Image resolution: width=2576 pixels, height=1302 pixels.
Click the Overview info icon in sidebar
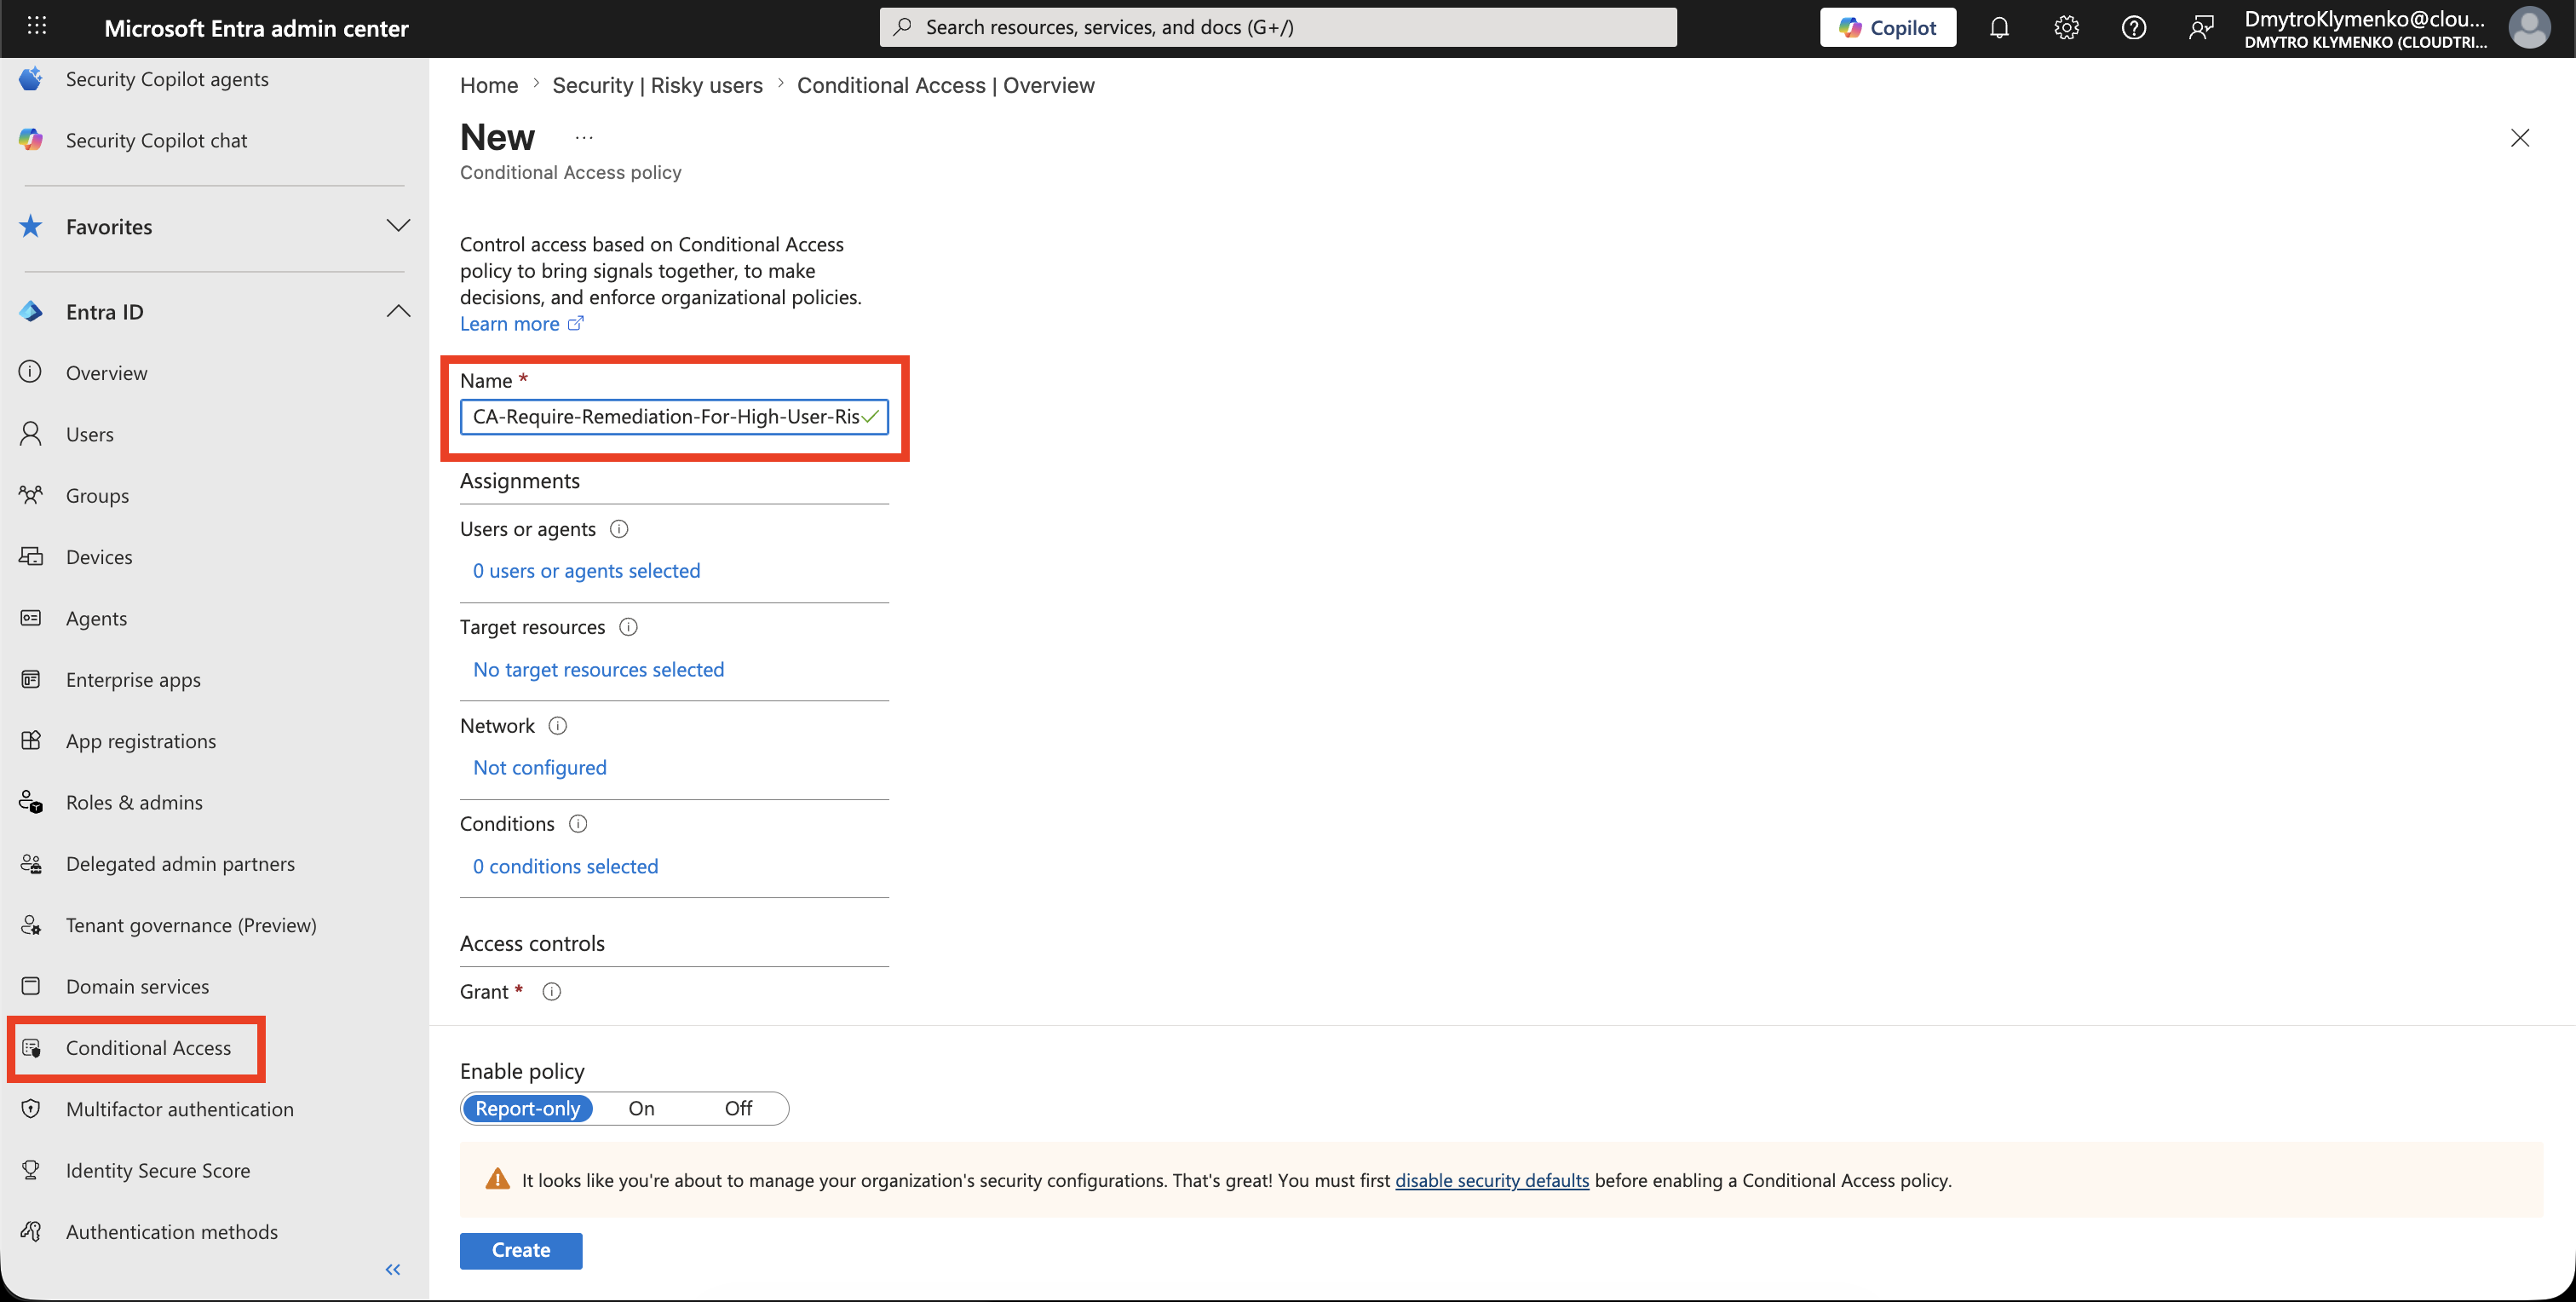[31, 372]
